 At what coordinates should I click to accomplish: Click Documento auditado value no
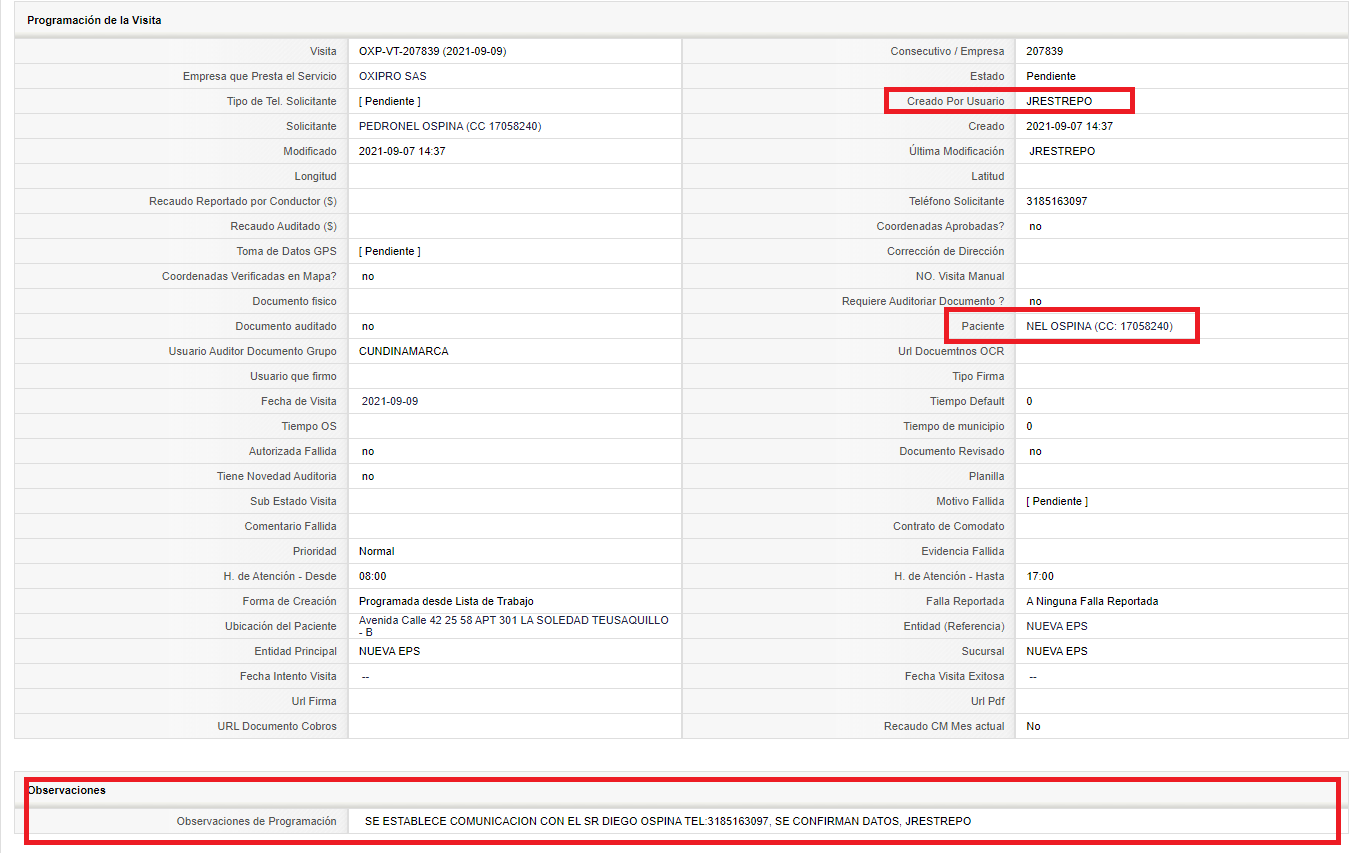(x=368, y=326)
